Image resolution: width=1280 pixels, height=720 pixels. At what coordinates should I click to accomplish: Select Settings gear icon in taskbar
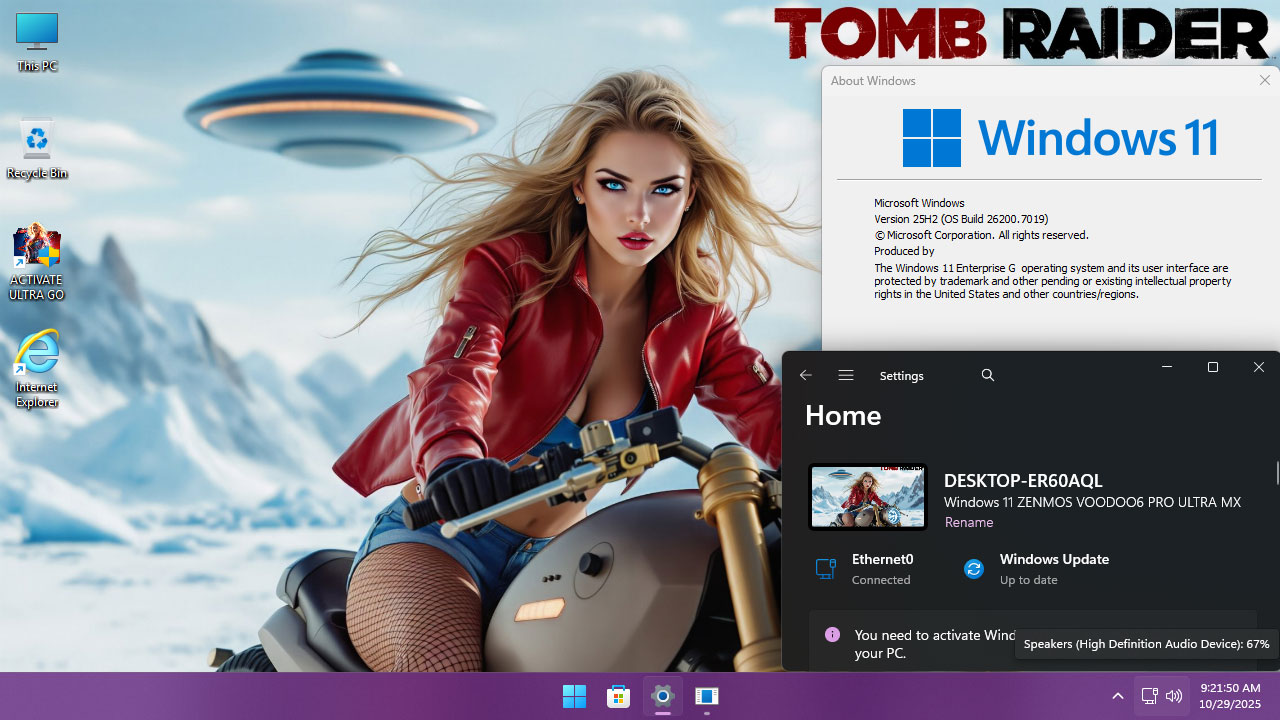[x=662, y=696]
